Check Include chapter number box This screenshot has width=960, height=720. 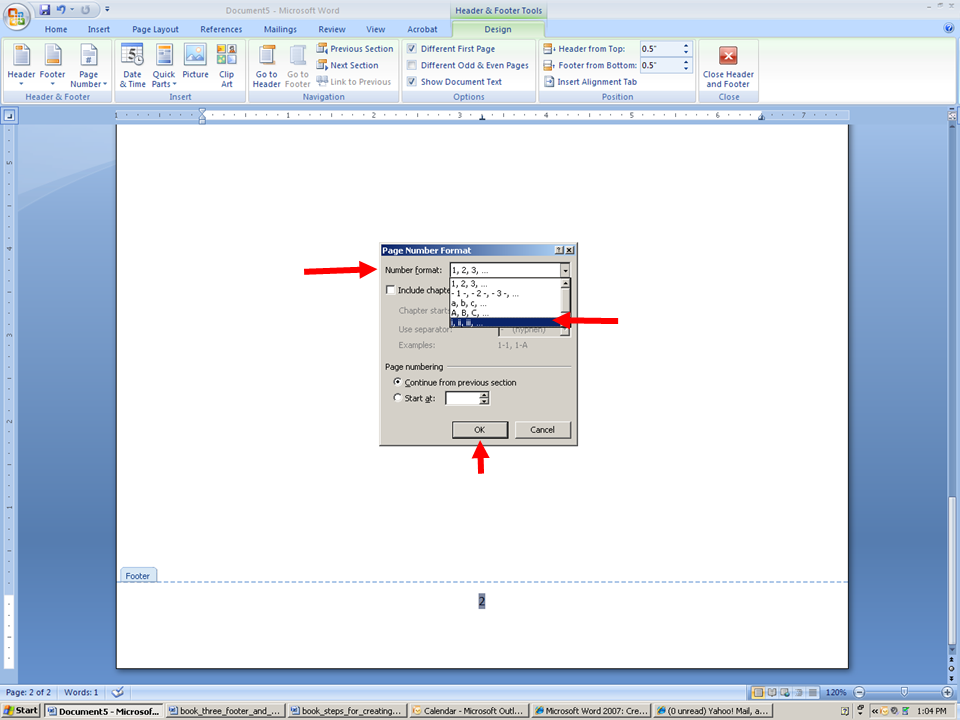(390, 290)
